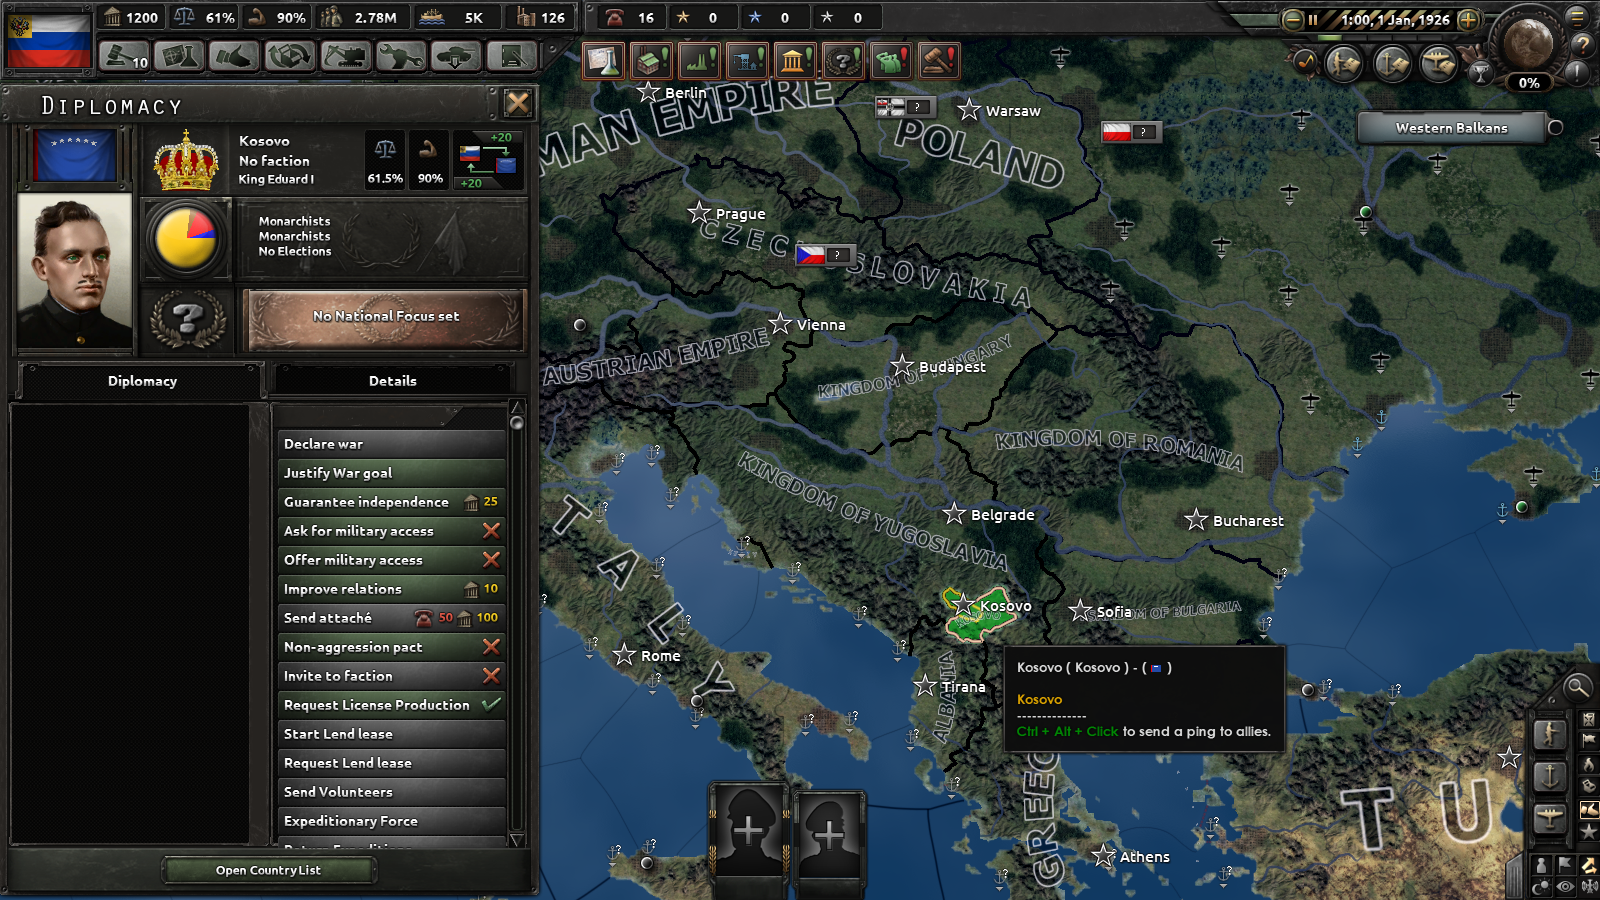Screen dimensions: 1600x900
Task: Open the Research menu with flask icon
Action: 180,56
